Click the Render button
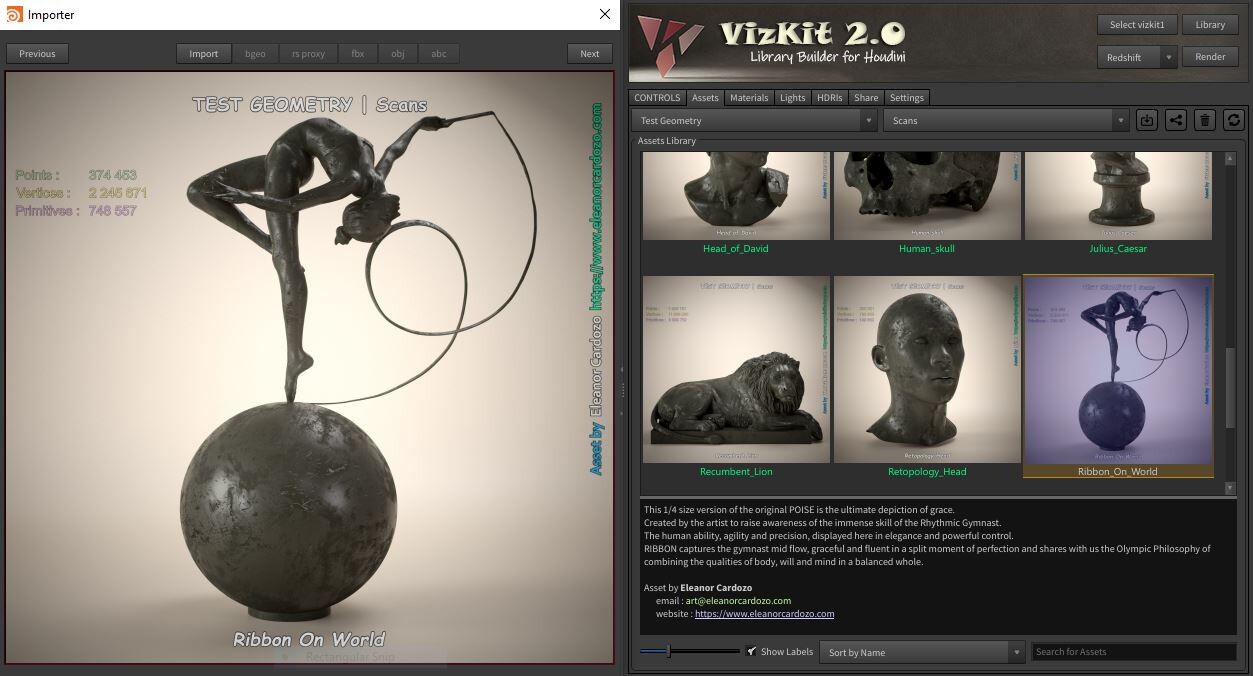Screen dimensions: 1253x676 click(x=1210, y=57)
